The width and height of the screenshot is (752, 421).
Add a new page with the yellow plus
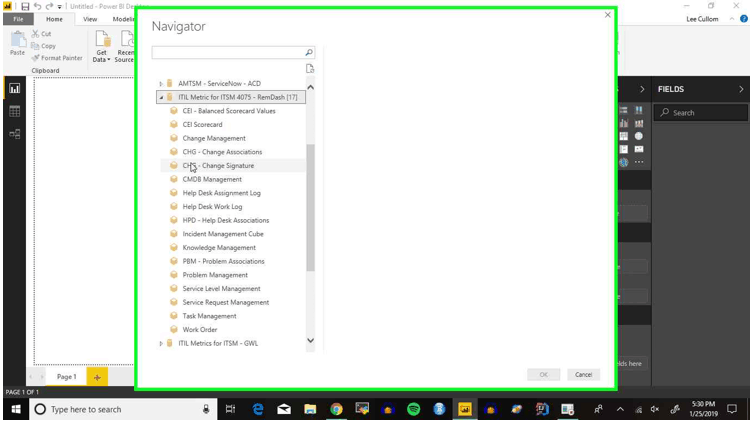(x=97, y=377)
